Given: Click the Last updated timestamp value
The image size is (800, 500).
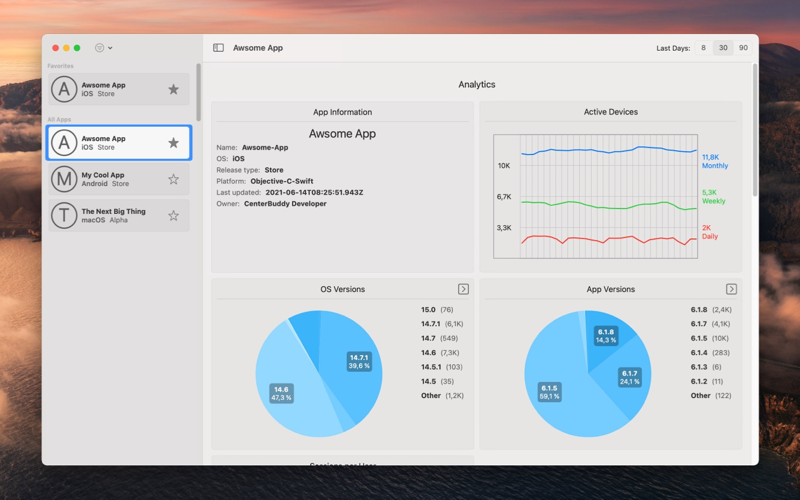Looking at the screenshot, I should (314, 192).
